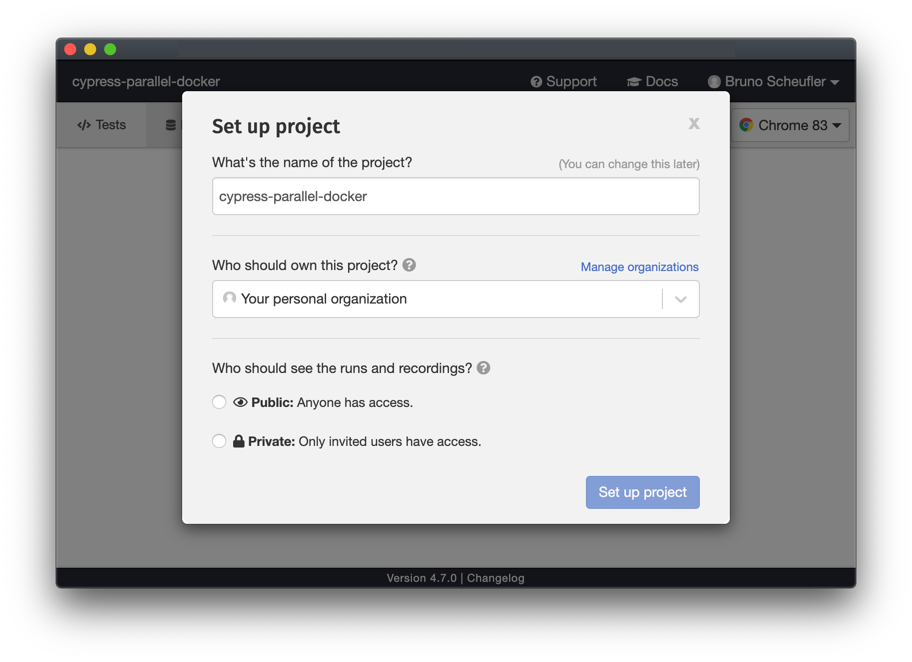Click the </> icon on the Tests tab

coord(84,124)
